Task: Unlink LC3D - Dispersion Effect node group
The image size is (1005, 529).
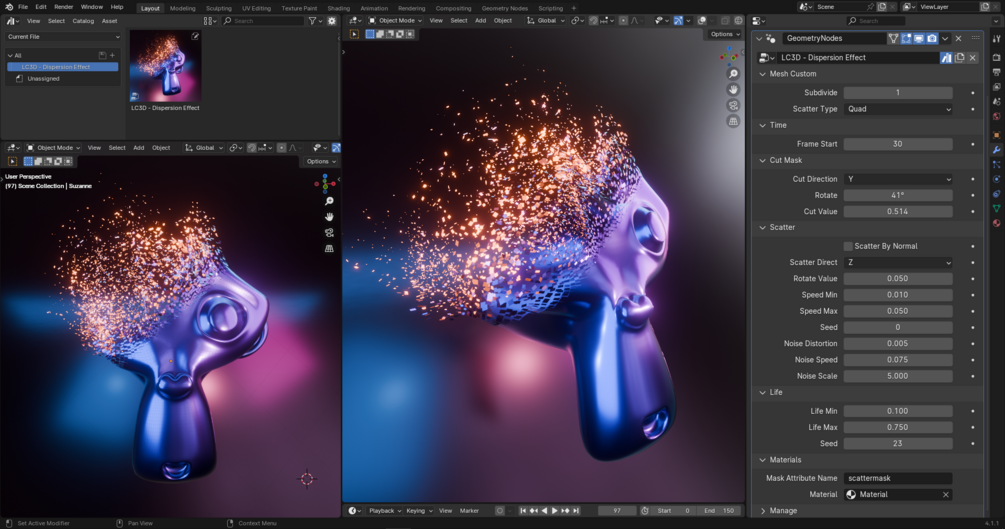Action: [972, 58]
